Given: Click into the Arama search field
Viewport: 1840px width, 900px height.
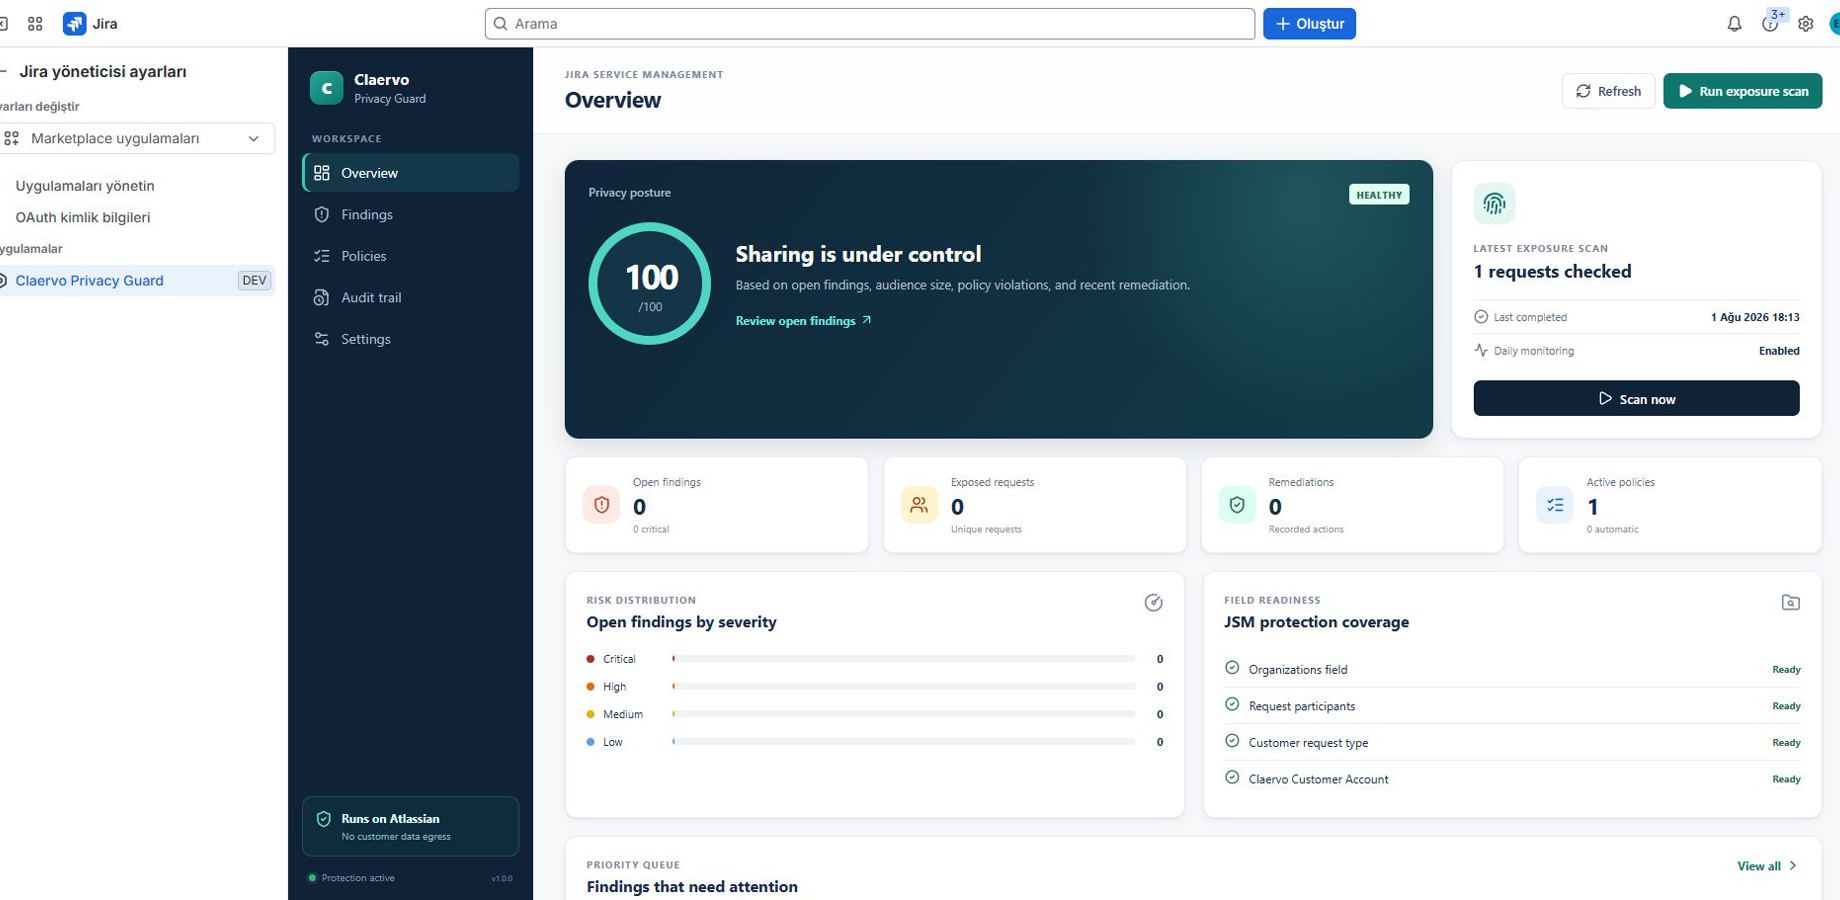Looking at the screenshot, I should (870, 24).
